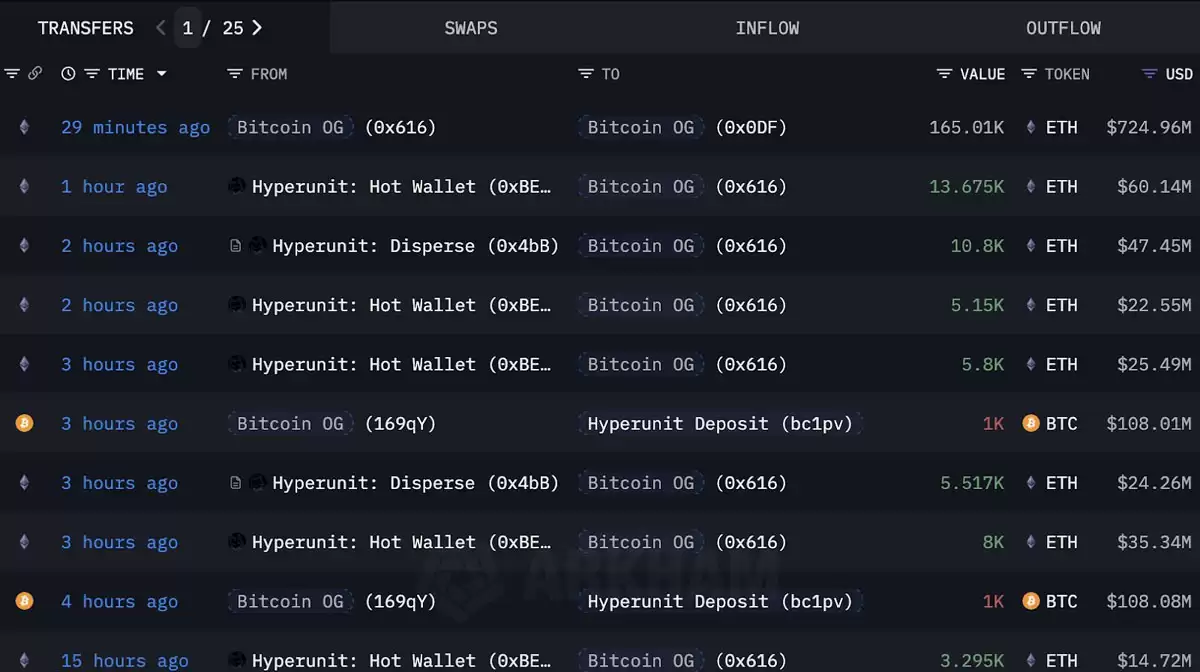Viewport: 1200px width, 672px height.
Task: Click the green 13.675K value
Action: [x=967, y=186]
